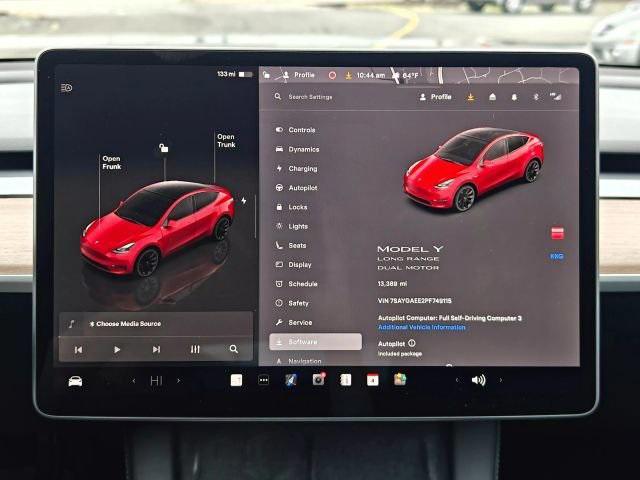Open the Schedule settings

pos(297,284)
